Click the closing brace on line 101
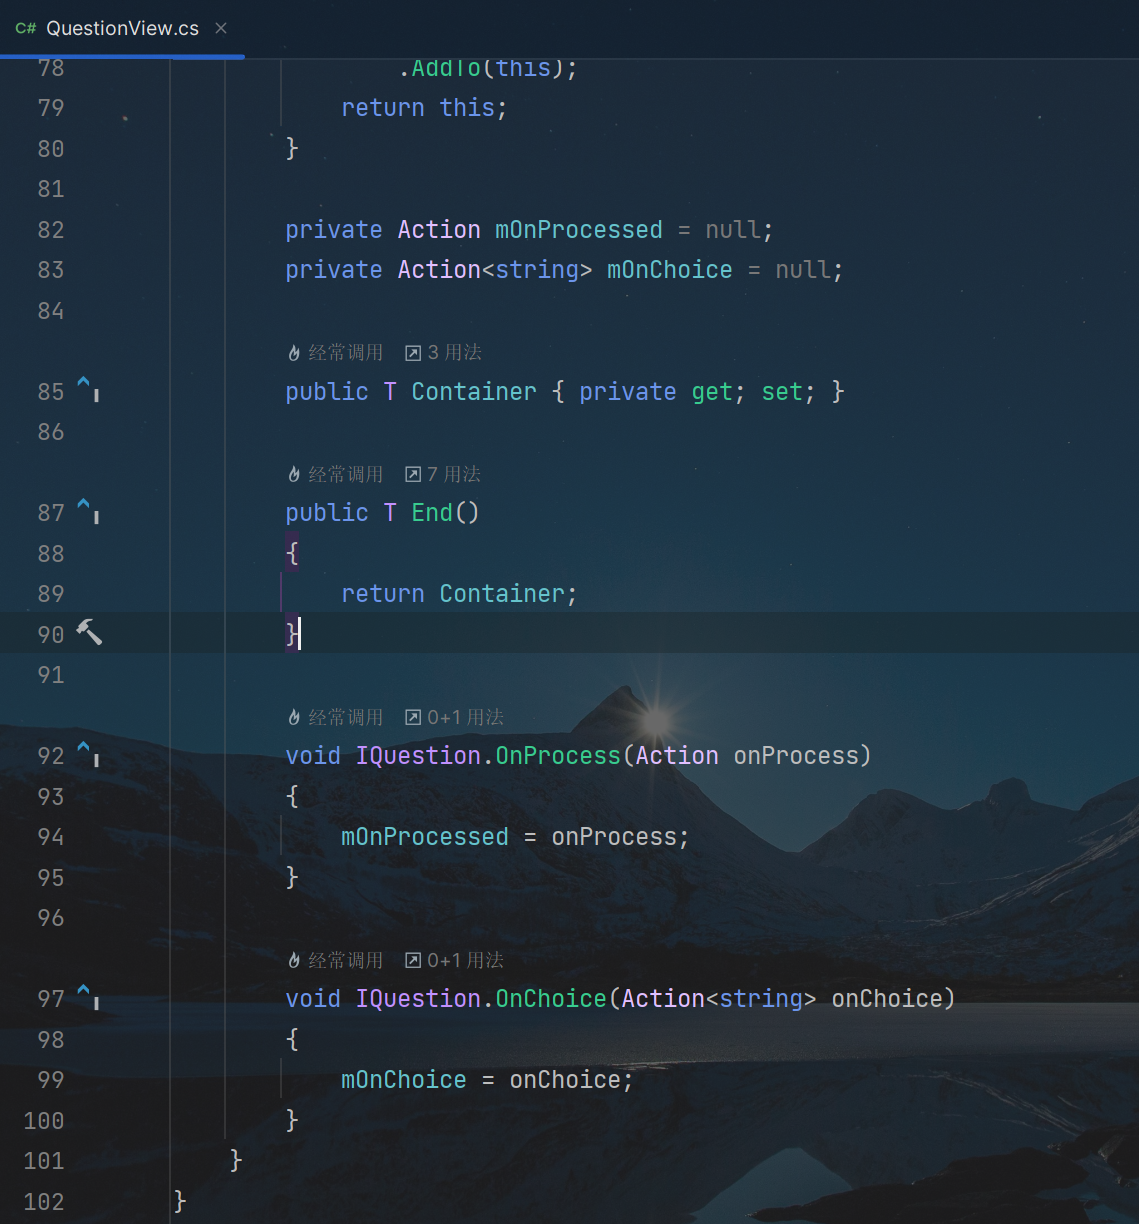1139x1224 pixels. pyautogui.click(x=236, y=1160)
